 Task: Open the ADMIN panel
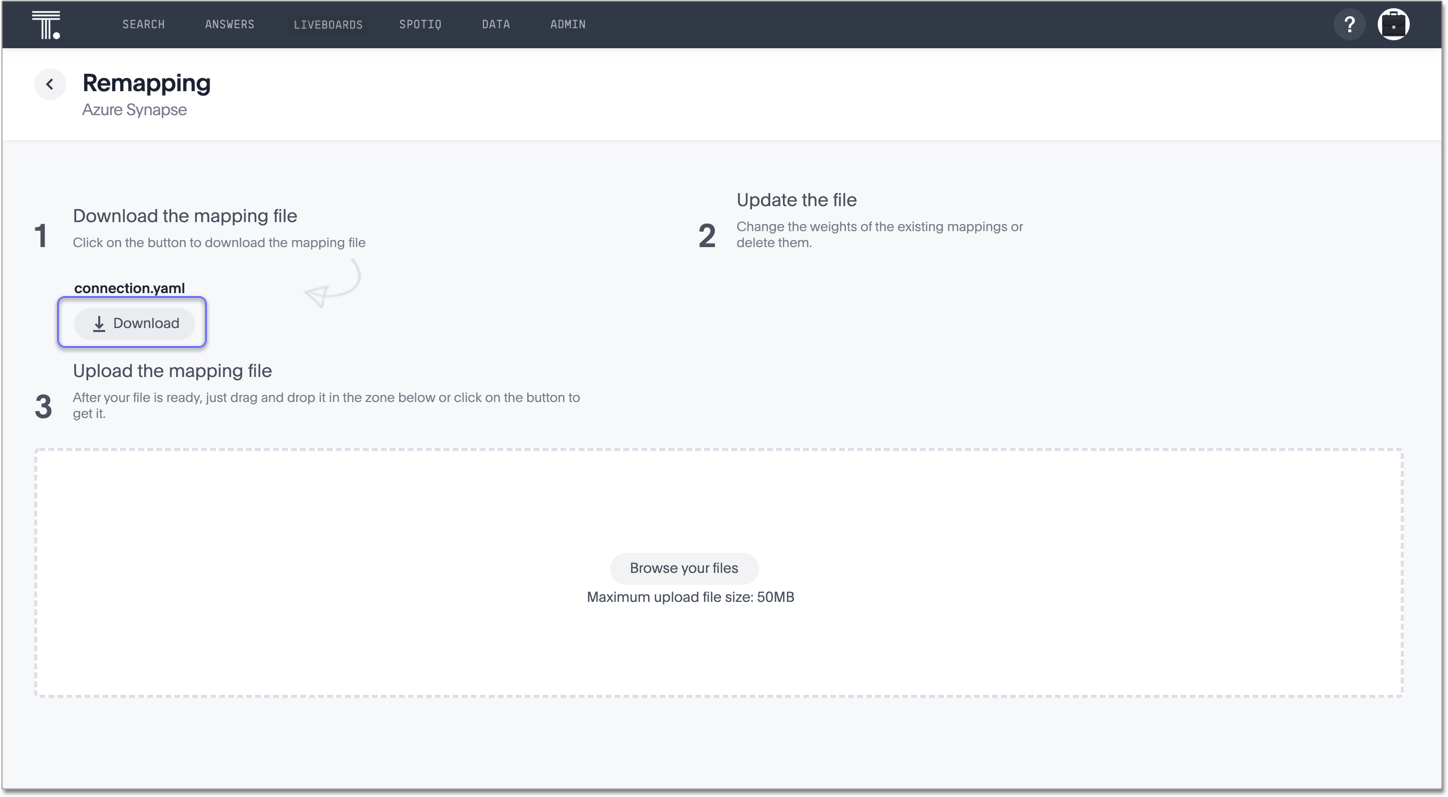click(x=567, y=24)
